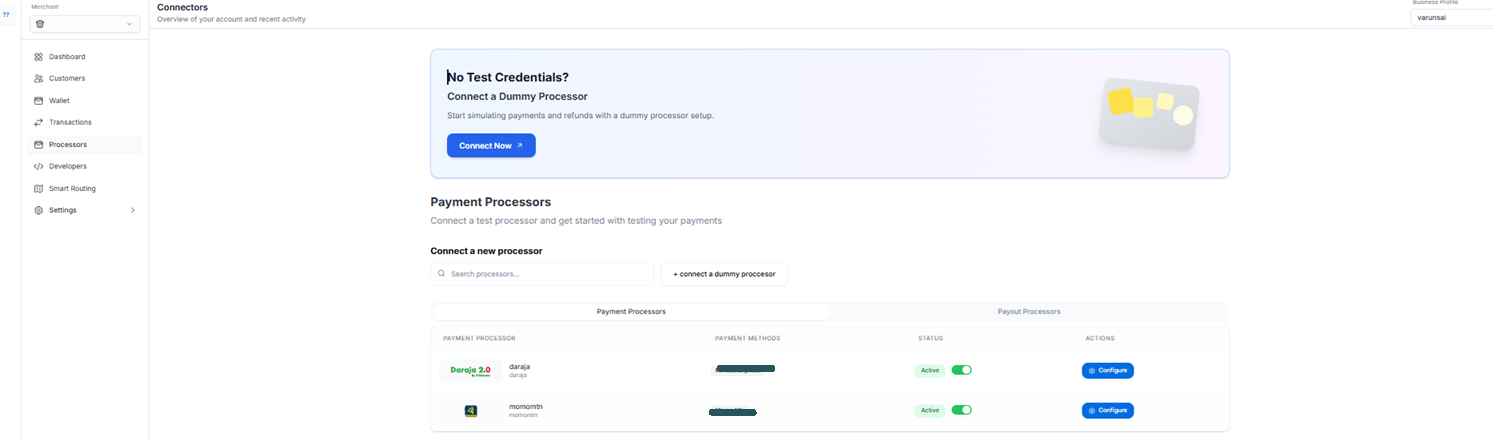
Task: Toggle the daraja processor active switch
Action: 961,370
